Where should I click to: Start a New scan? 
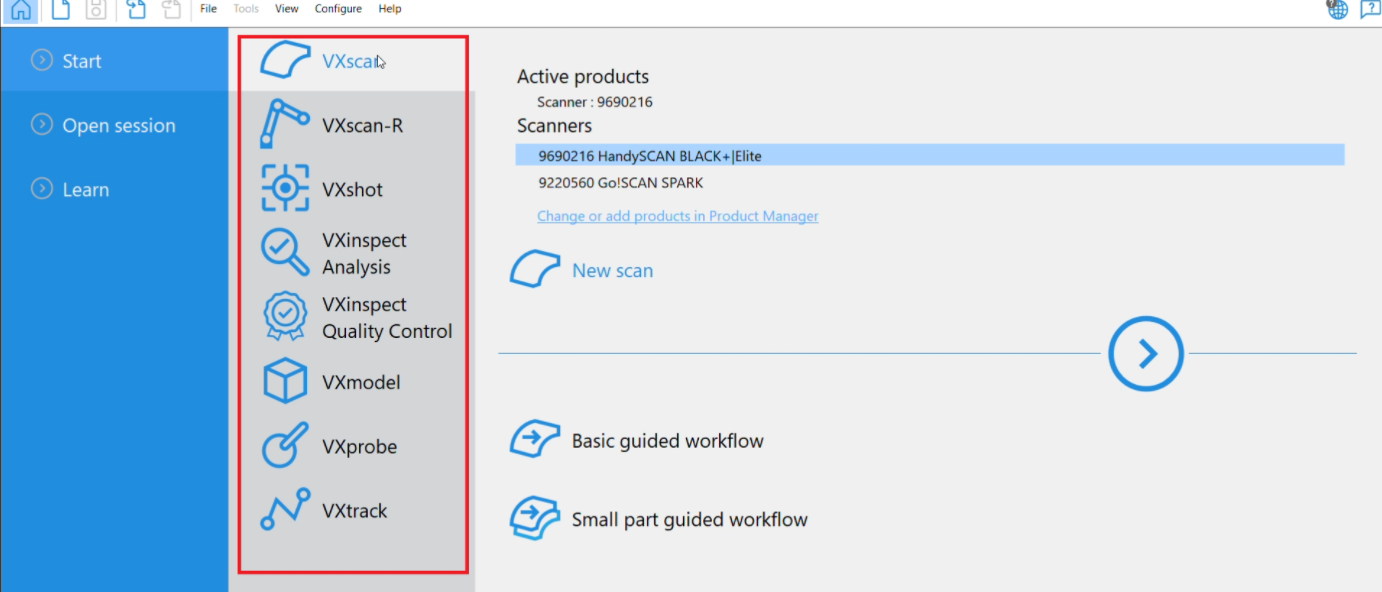point(582,270)
